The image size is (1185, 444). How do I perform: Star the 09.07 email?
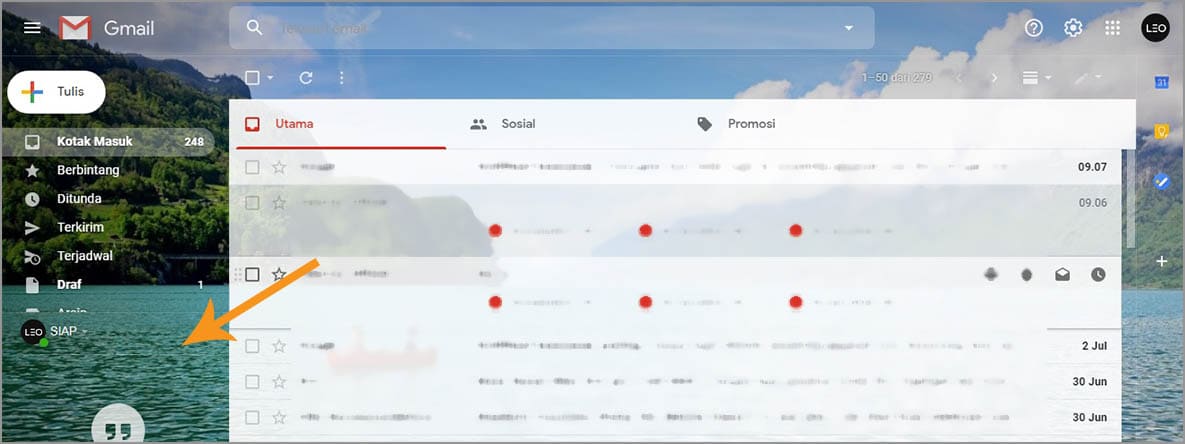click(x=279, y=167)
